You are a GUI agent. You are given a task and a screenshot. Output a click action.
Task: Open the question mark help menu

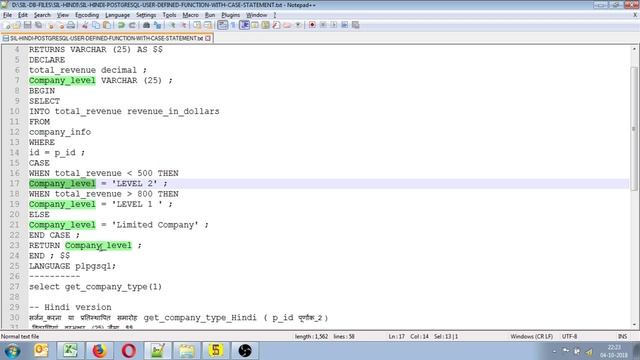(x=275, y=15)
